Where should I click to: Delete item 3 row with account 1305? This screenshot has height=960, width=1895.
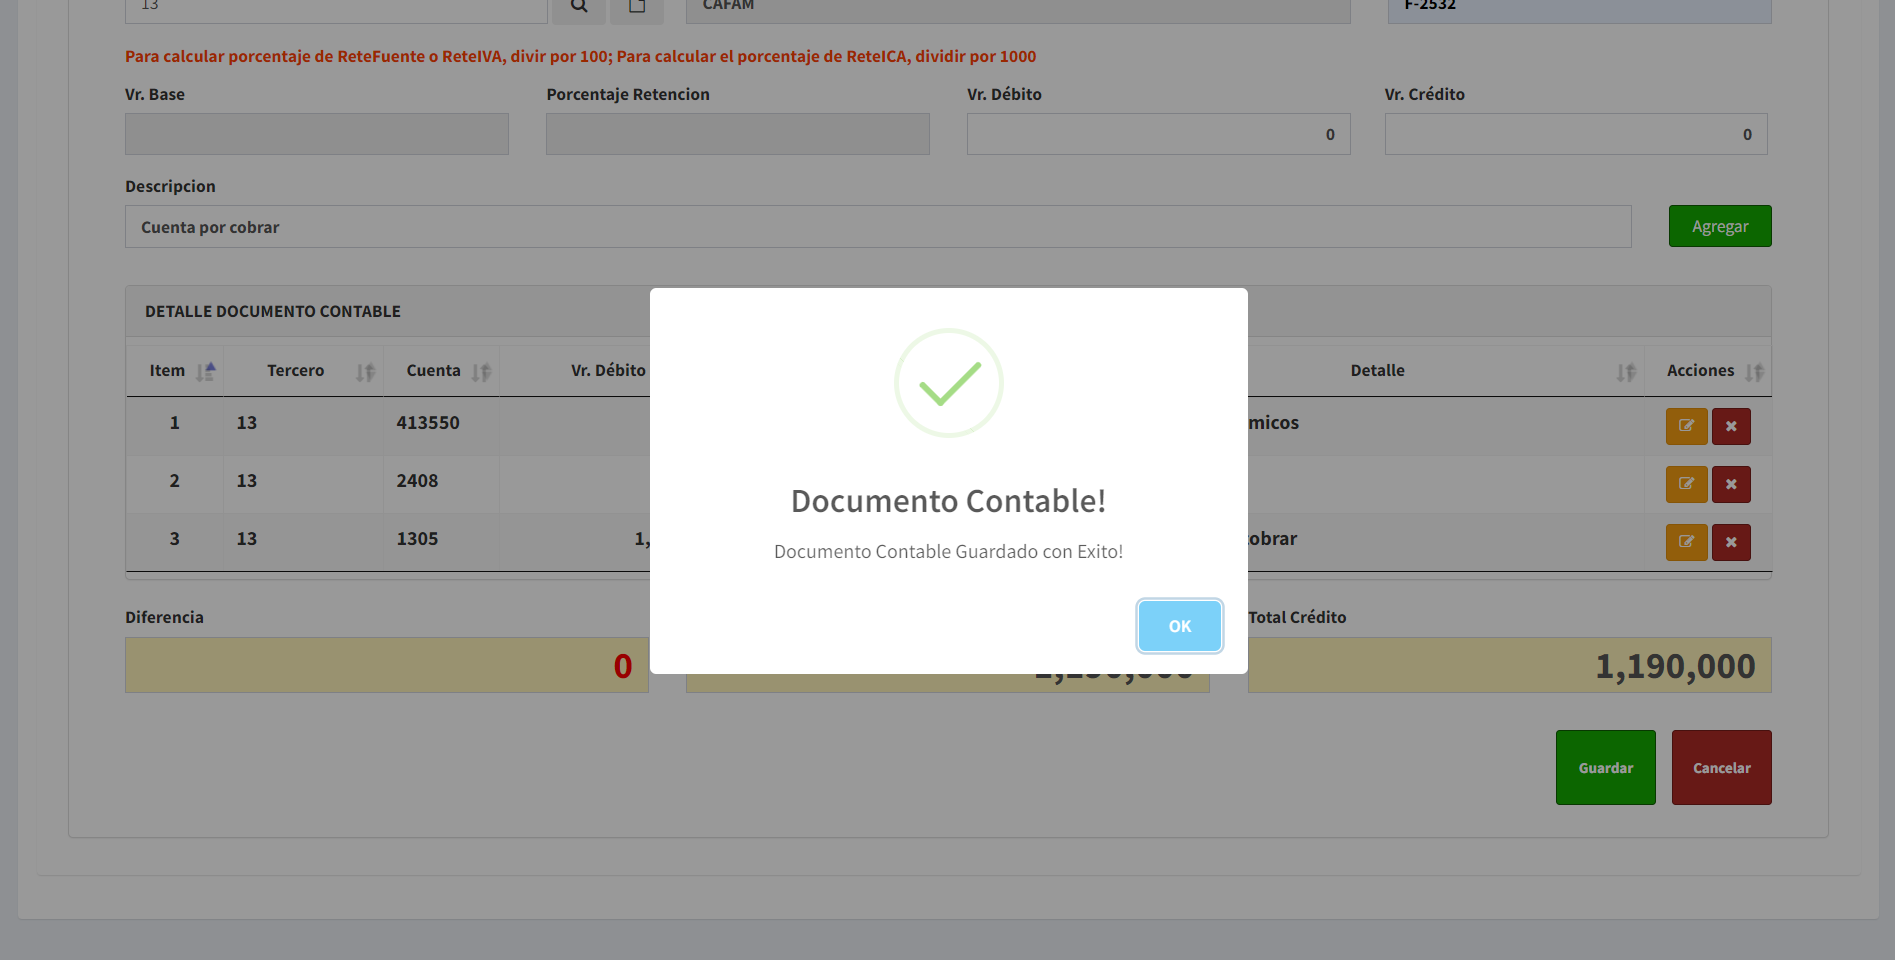pos(1731,542)
